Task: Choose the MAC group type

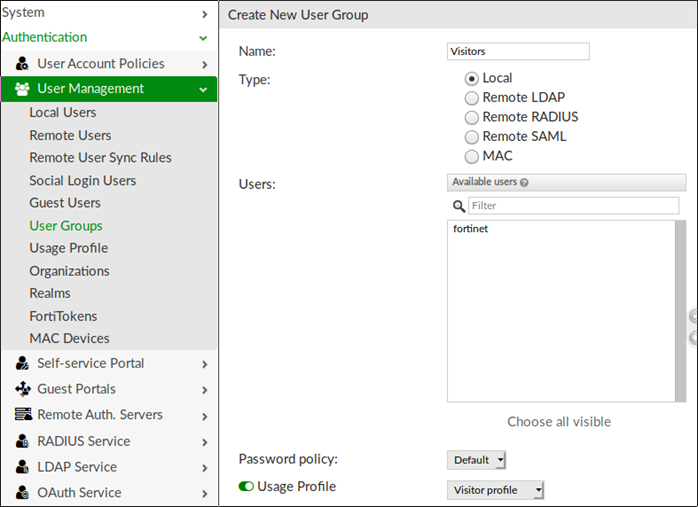Action: [472, 156]
